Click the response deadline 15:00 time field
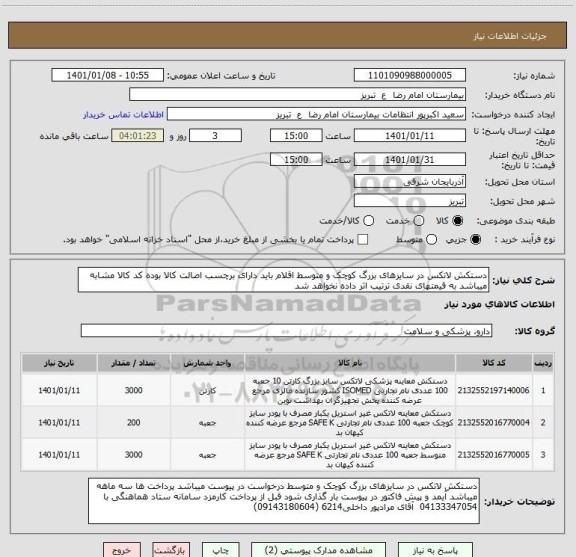This screenshot has height=557, width=576. [296, 136]
